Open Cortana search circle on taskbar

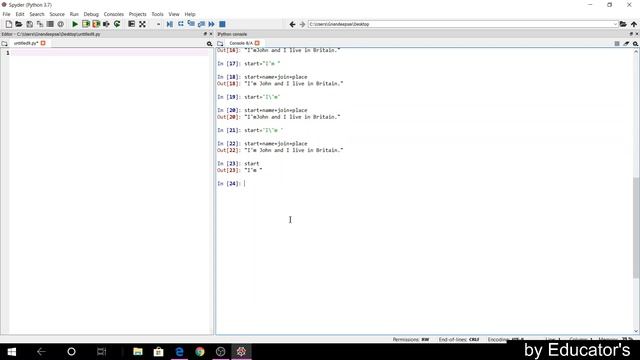coord(71,351)
